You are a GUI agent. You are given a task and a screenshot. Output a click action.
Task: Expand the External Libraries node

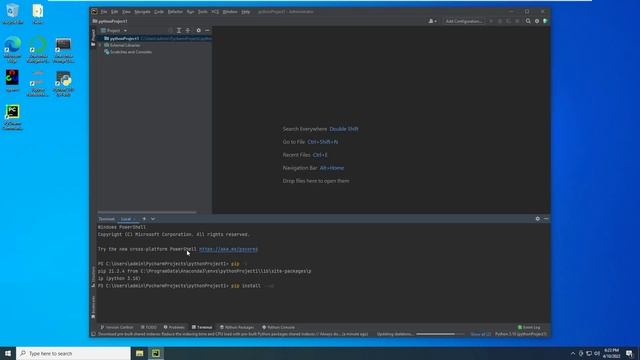[100, 45]
